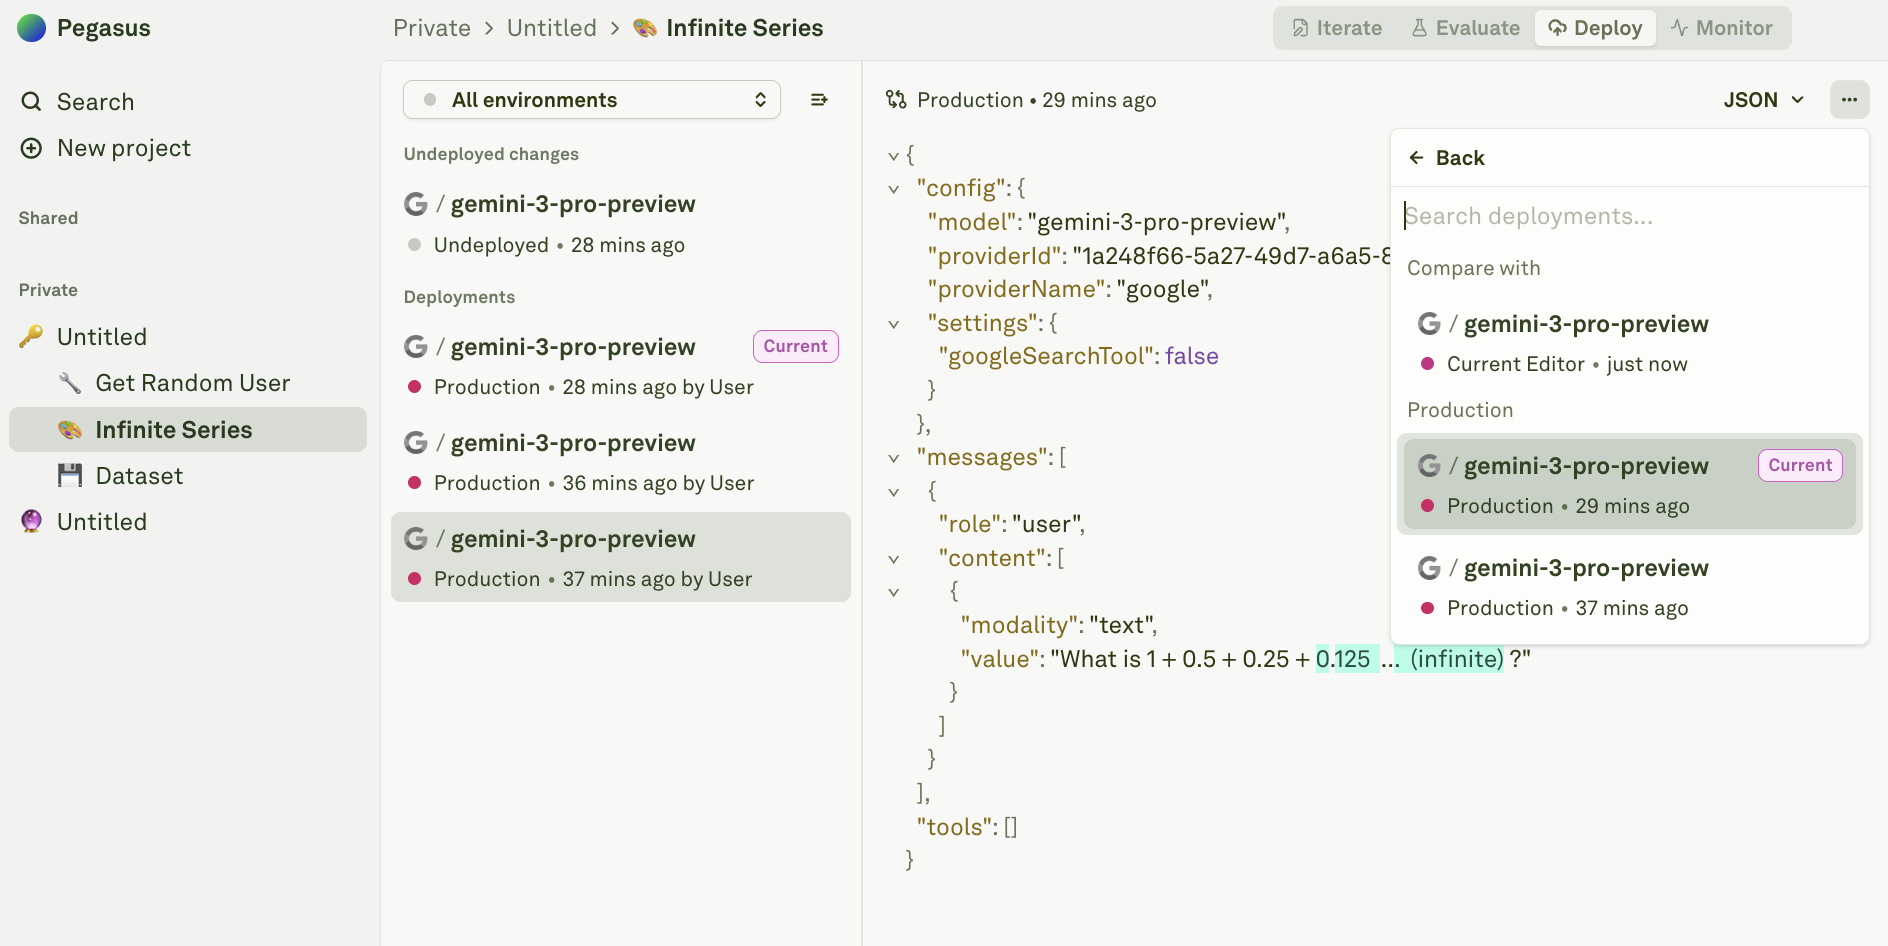This screenshot has width=1888, height=946.
Task: Click the "role": "user" line
Action: pos(1012,524)
